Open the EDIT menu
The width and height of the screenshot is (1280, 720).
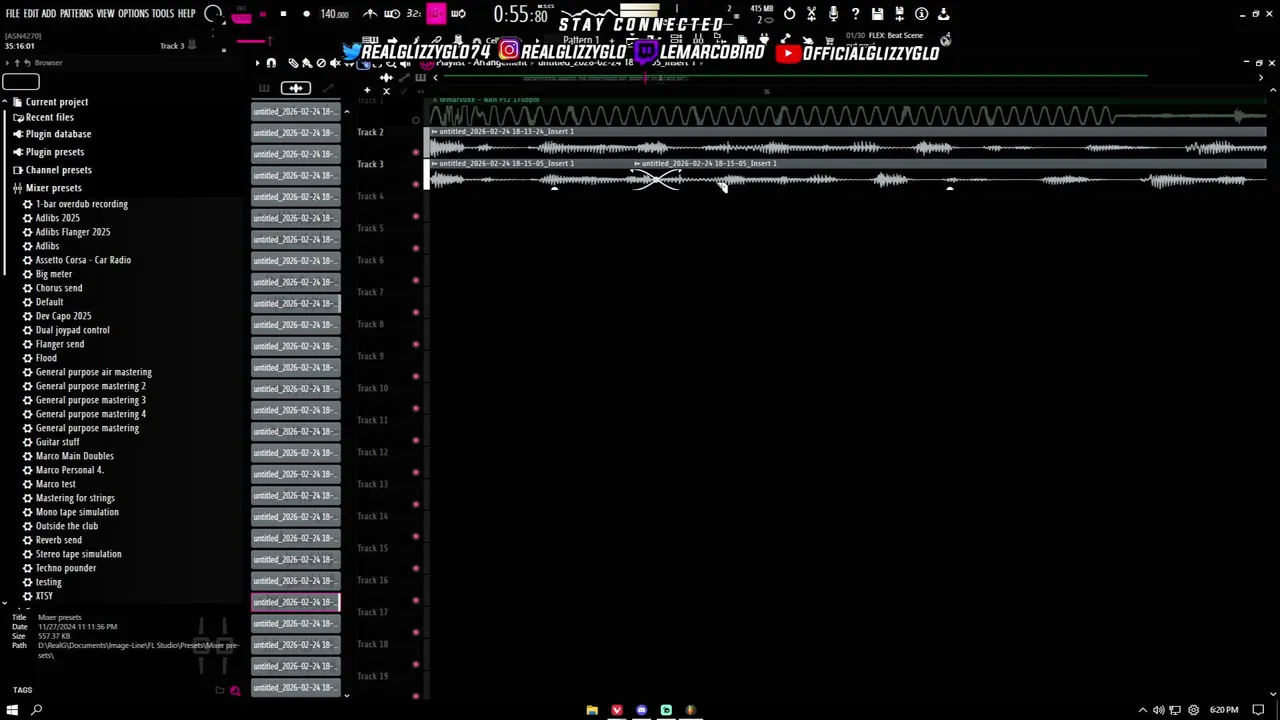coord(31,14)
